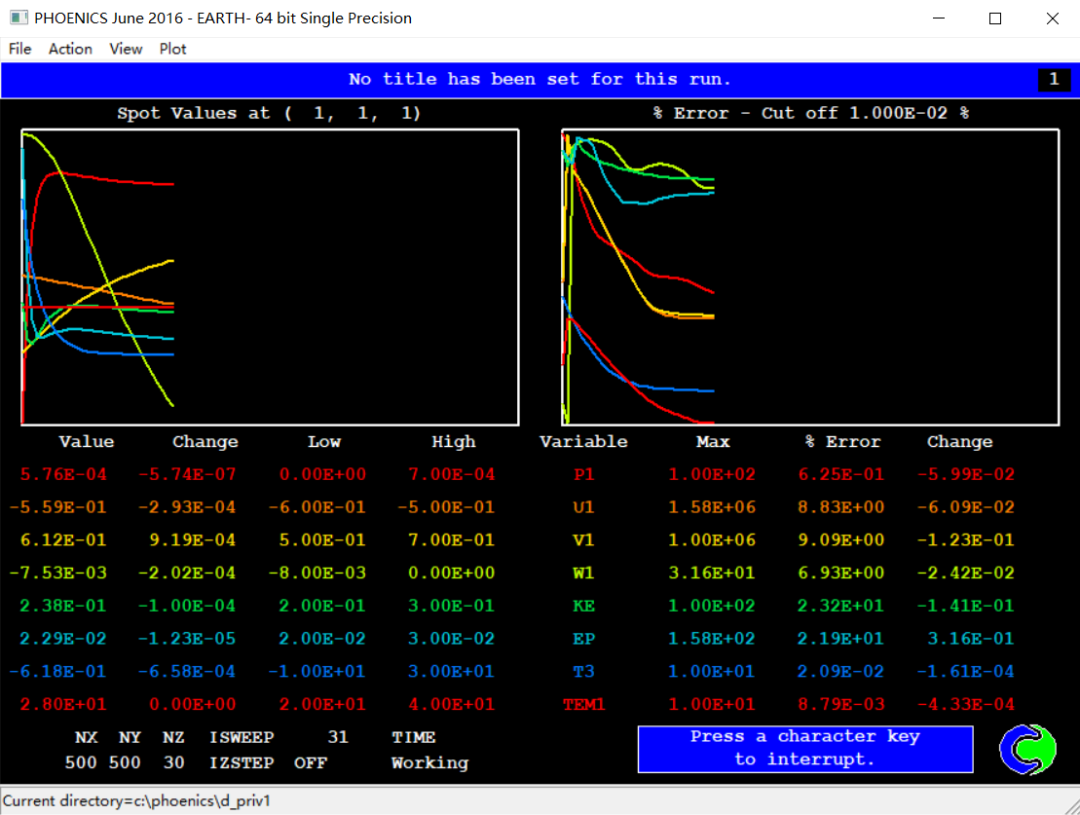This screenshot has width=1080, height=815.
Task: Click the Low column header
Action: pos(324,442)
